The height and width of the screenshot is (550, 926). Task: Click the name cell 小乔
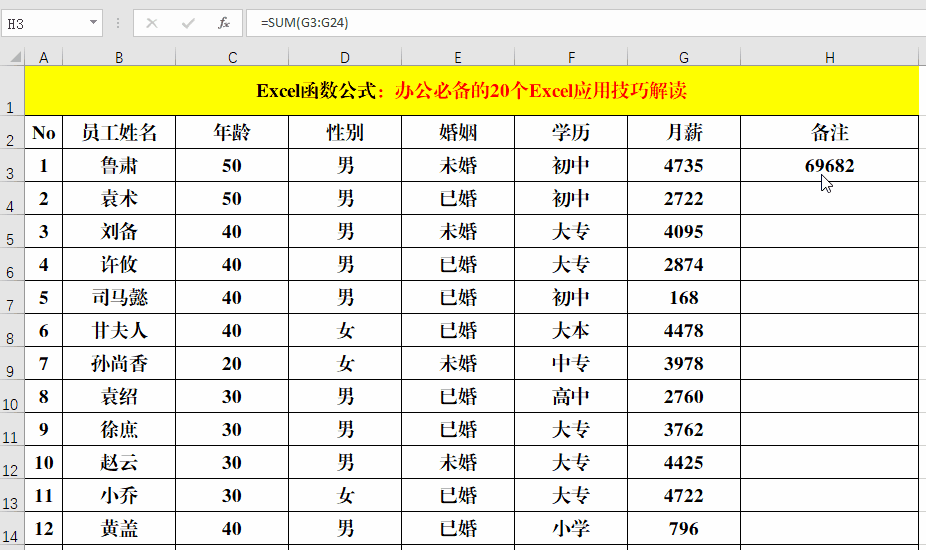pyautogui.click(x=119, y=495)
